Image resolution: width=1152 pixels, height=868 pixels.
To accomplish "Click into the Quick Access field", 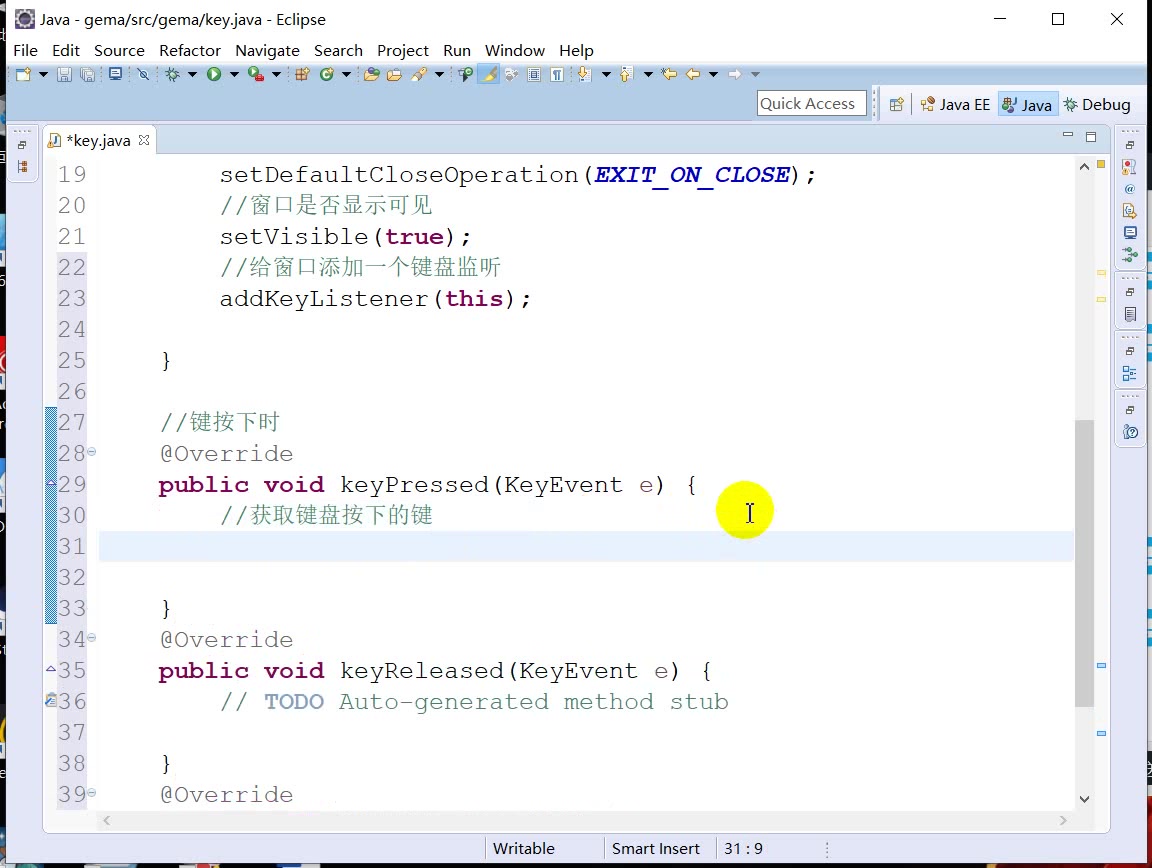I will coord(811,104).
